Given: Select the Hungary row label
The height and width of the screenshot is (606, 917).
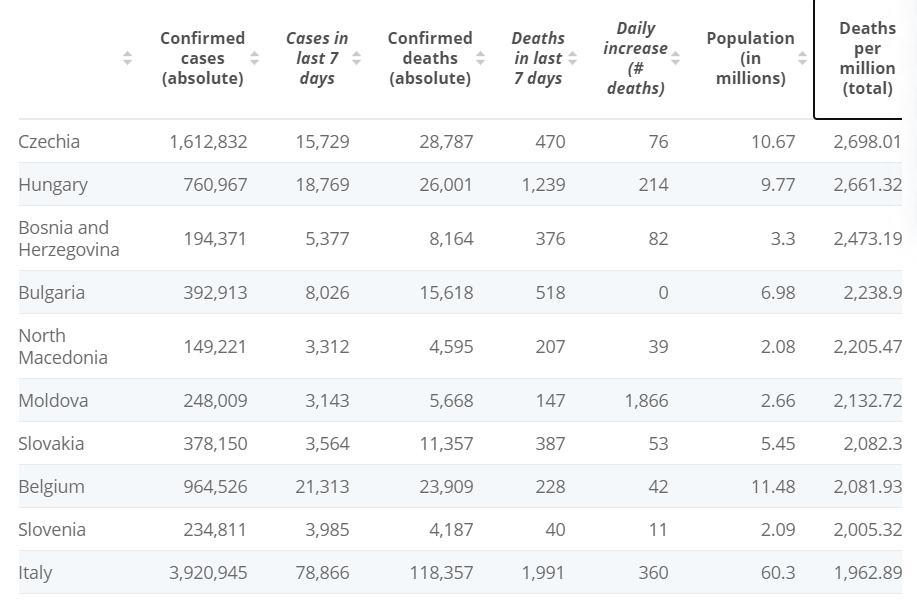Looking at the screenshot, I should coord(53,185).
